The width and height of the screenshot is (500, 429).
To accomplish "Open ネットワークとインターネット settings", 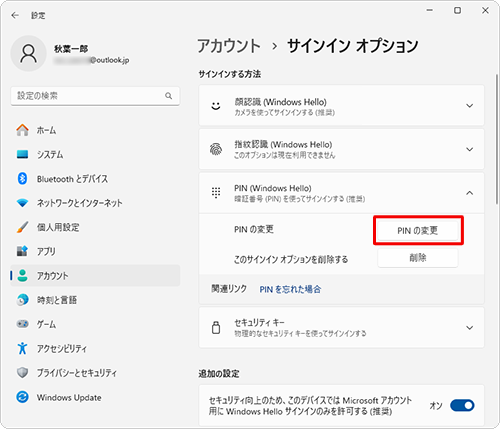I will tap(95, 203).
